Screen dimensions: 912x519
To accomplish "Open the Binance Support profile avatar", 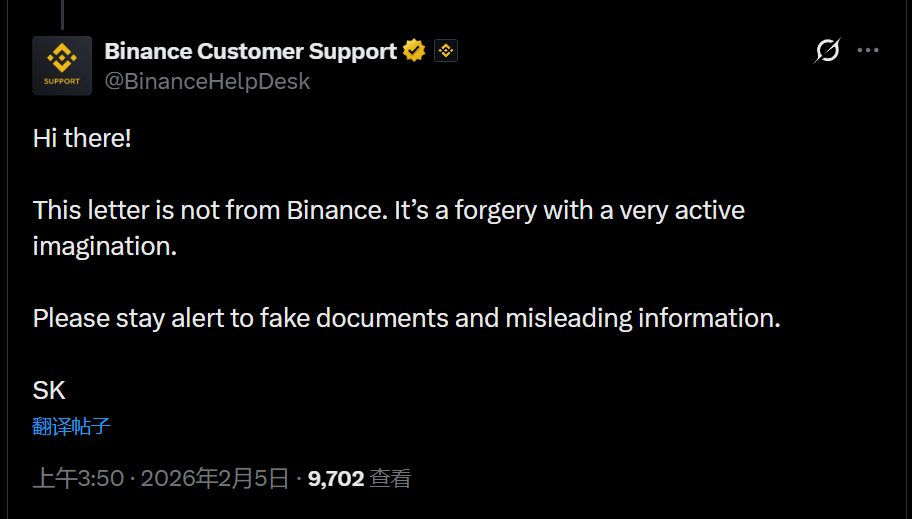I will 62,66.
